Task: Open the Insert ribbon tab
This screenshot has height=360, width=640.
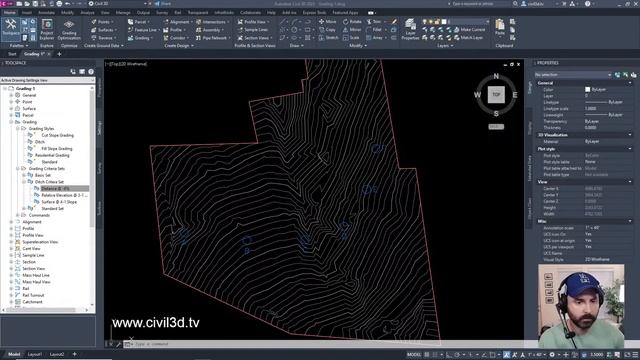Action: coord(27,13)
